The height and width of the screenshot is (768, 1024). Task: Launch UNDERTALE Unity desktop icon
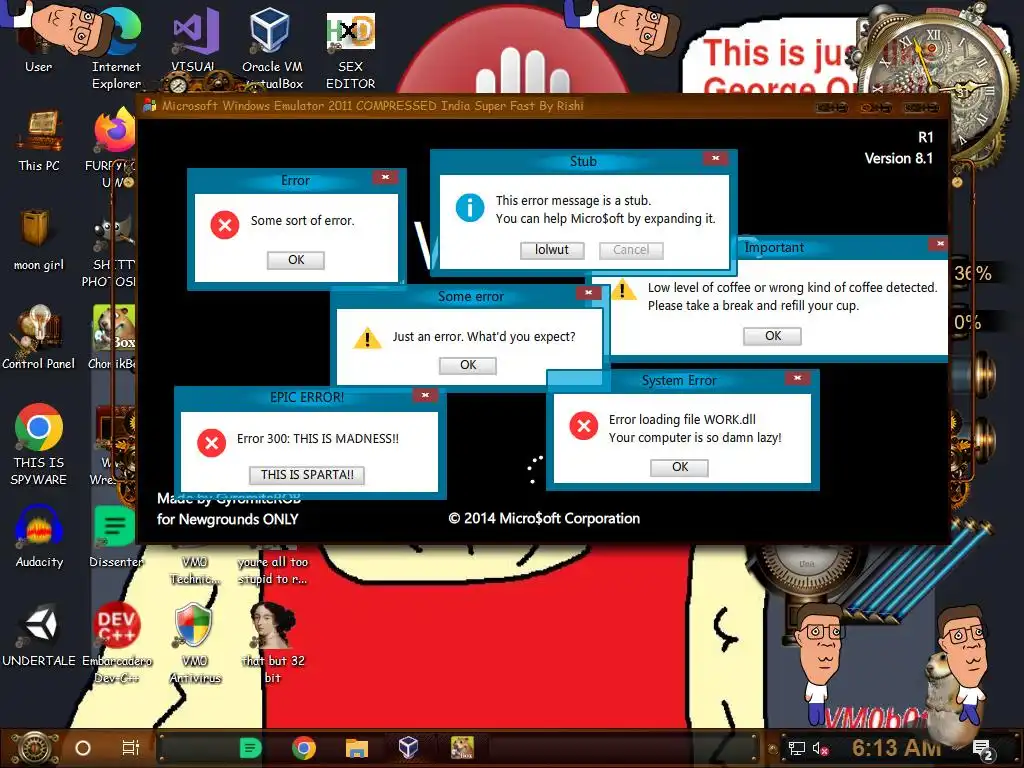point(39,635)
